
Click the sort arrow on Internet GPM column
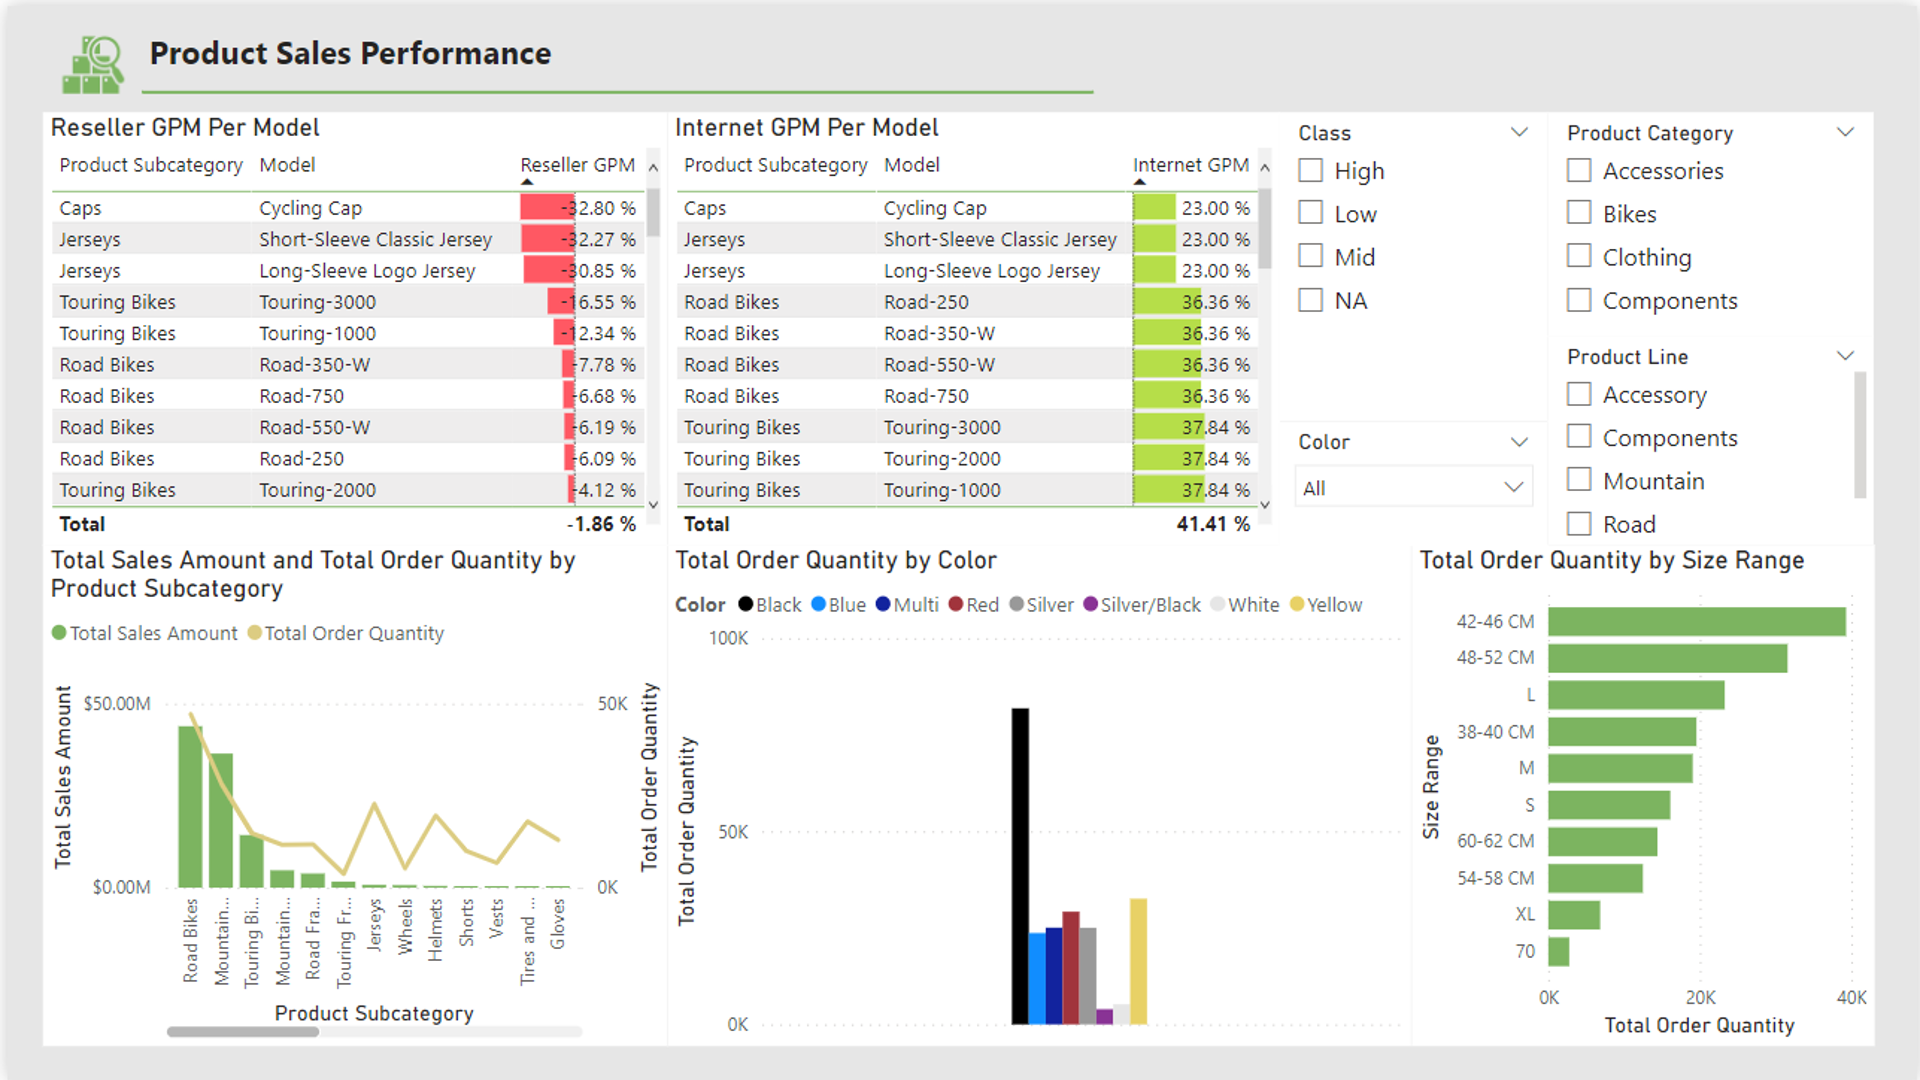(1140, 181)
